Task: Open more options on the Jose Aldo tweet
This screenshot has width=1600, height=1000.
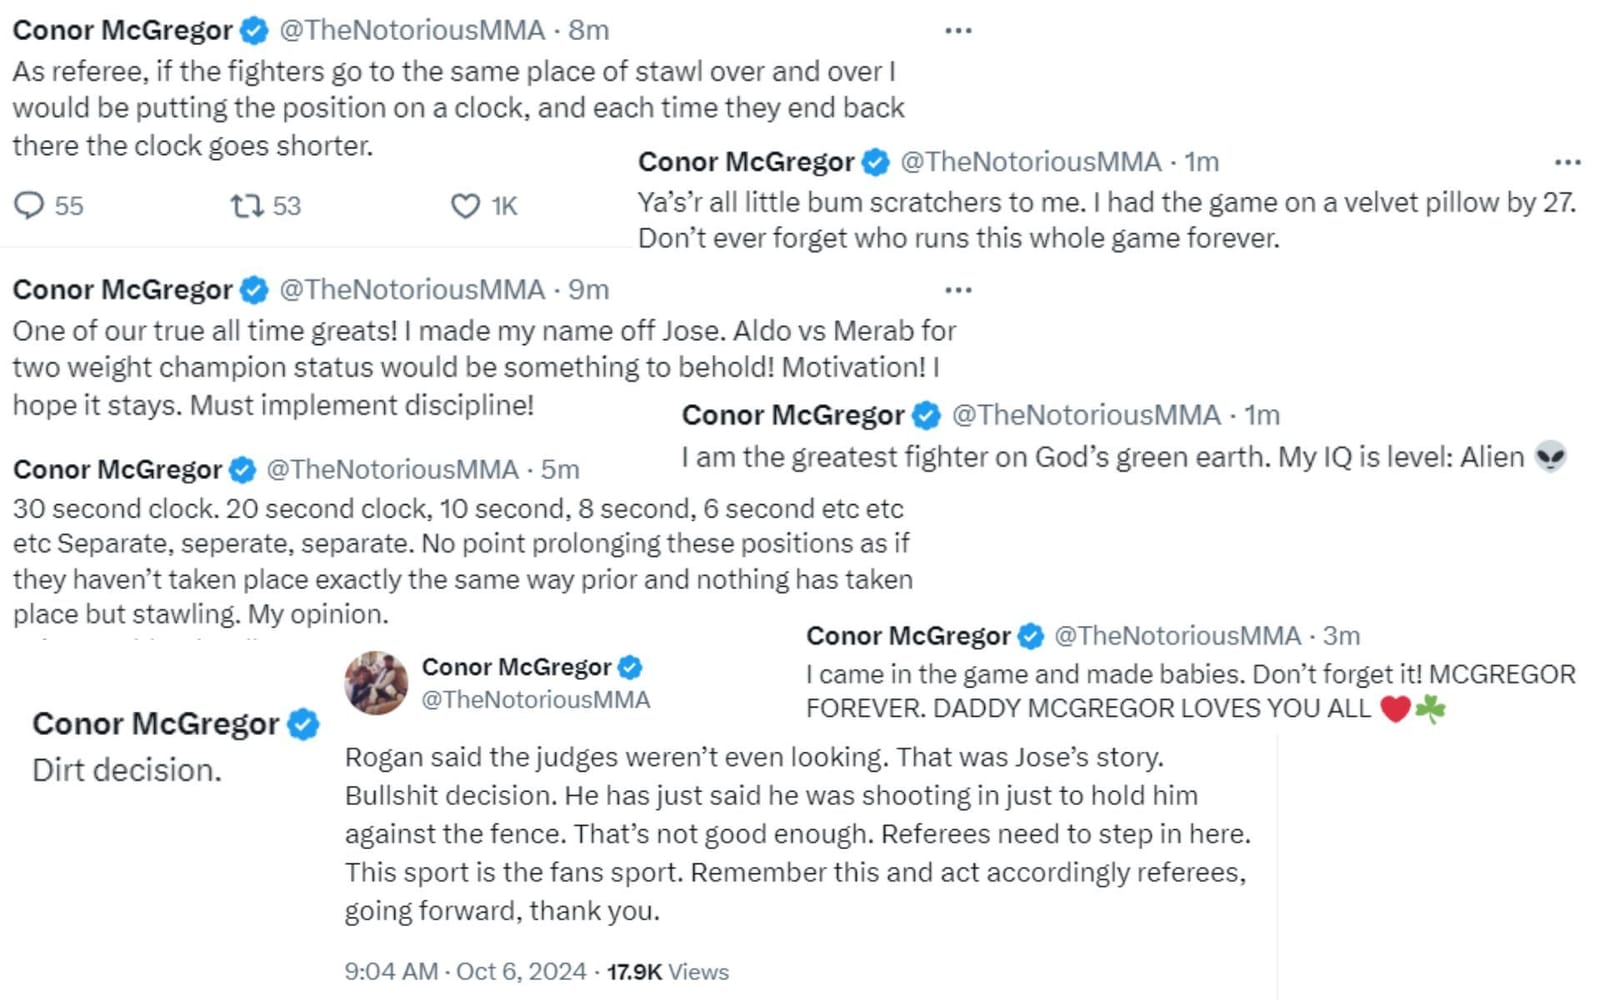Action: coord(958,290)
